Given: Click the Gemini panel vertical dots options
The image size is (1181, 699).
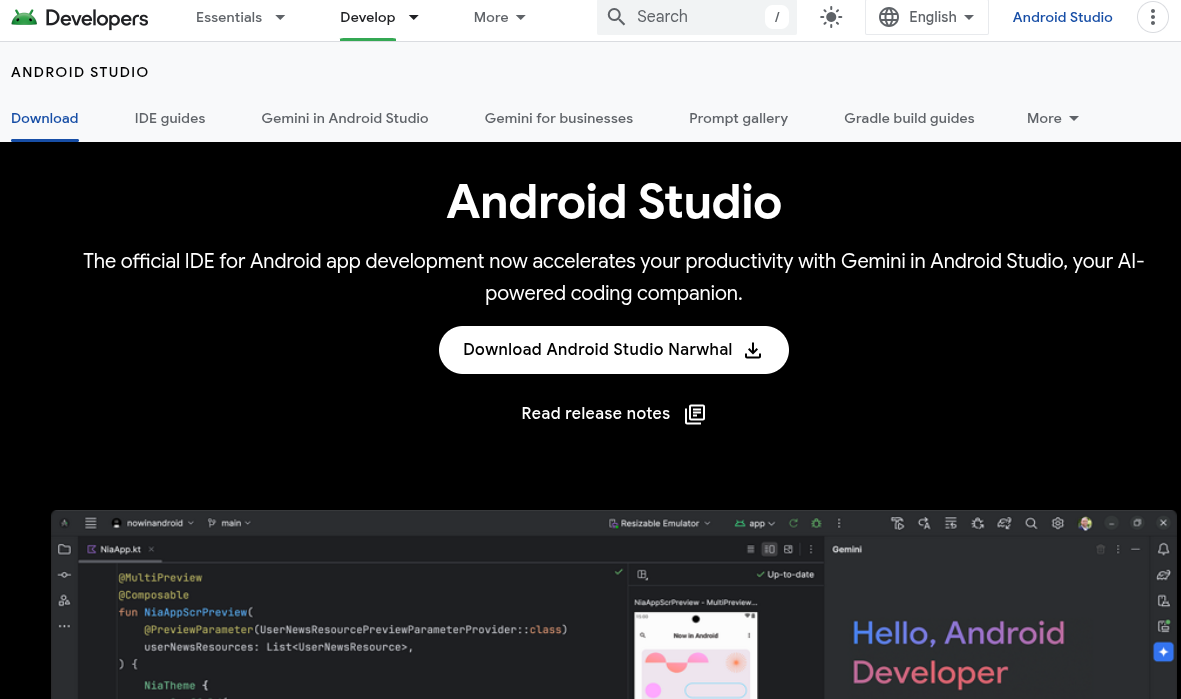Looking at the screenshot, I should click(x=1118, y=549).
